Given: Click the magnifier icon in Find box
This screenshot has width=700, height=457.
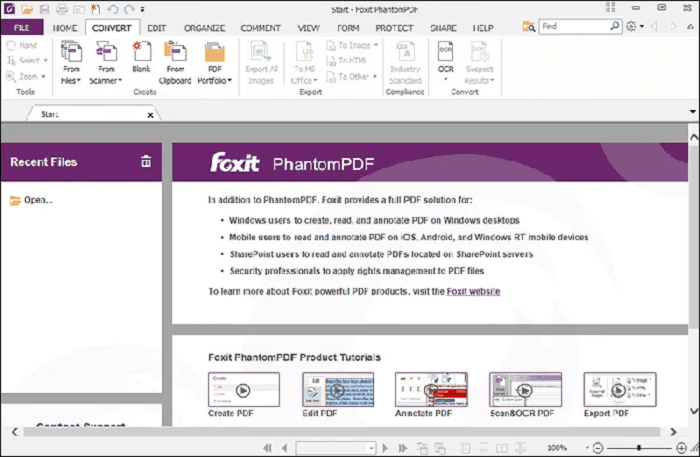Looking at the screenshot, I should [615, 26].
